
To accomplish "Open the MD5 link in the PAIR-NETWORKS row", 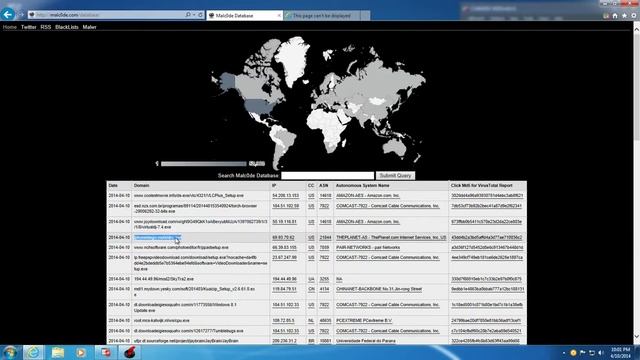I will [487, 247].
